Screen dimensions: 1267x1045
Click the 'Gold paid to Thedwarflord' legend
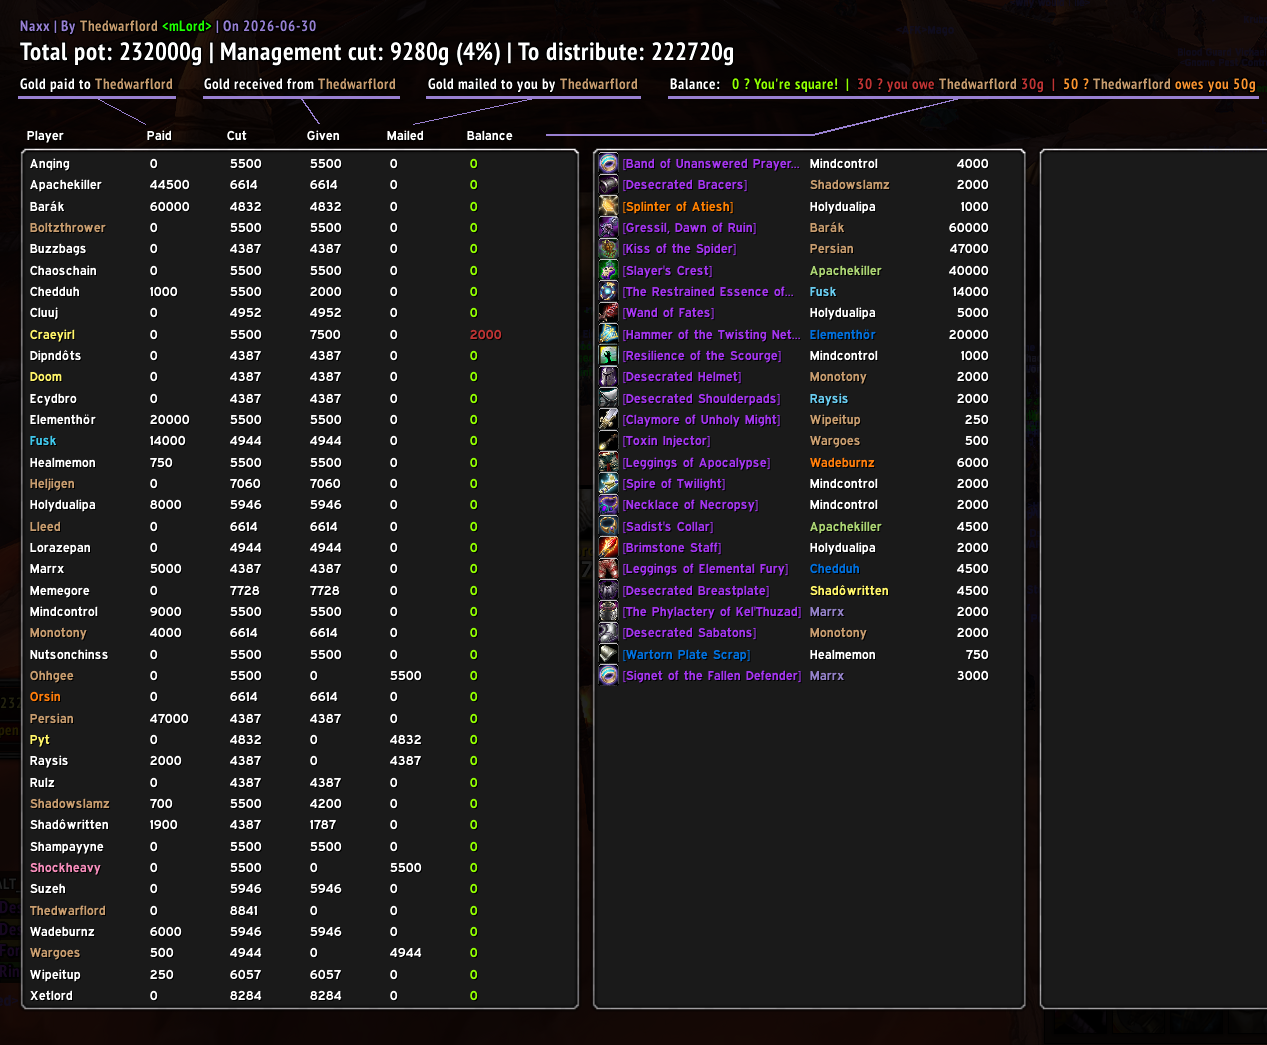[96, 84]
